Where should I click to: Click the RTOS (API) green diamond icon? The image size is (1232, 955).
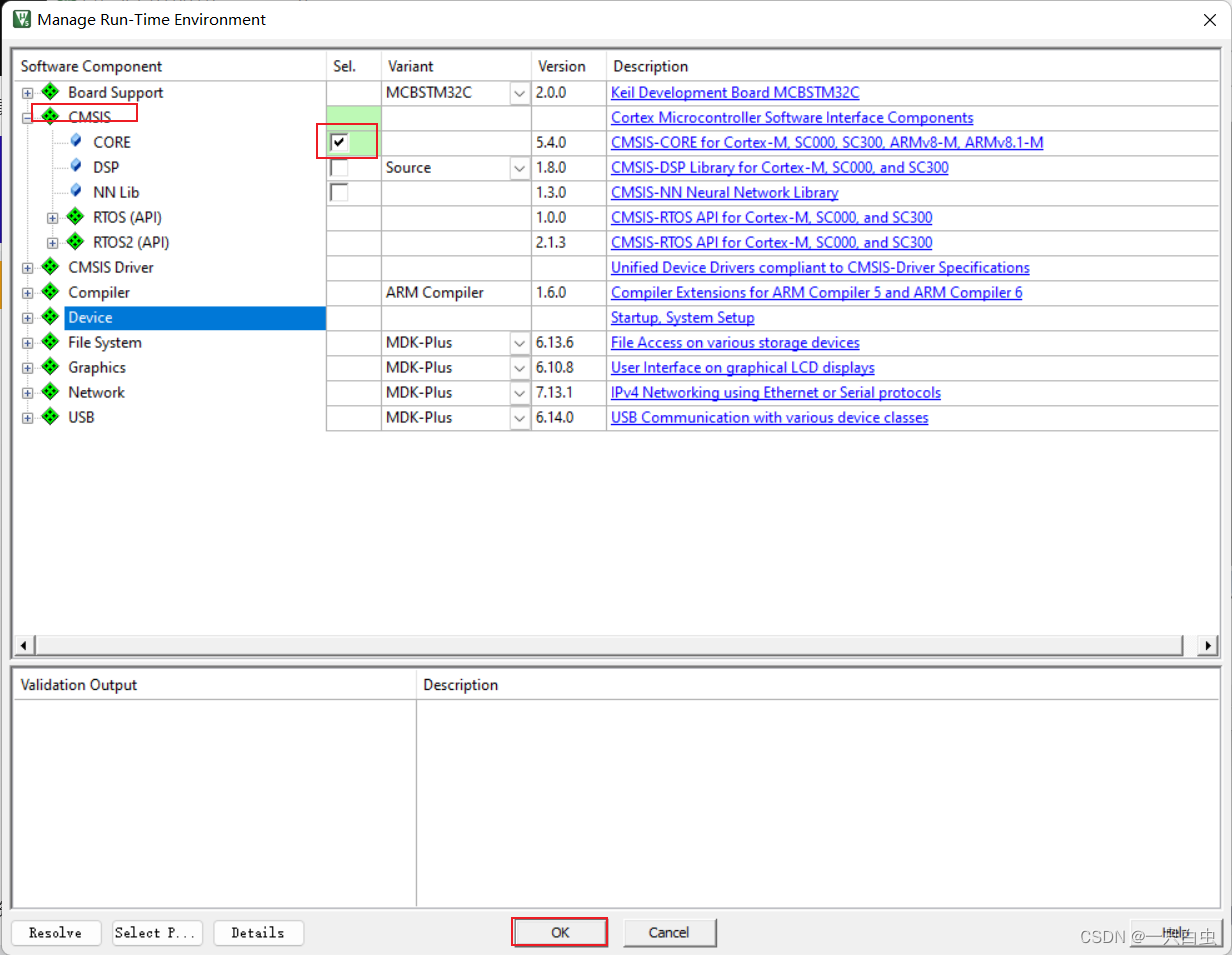tap(75, 217)
